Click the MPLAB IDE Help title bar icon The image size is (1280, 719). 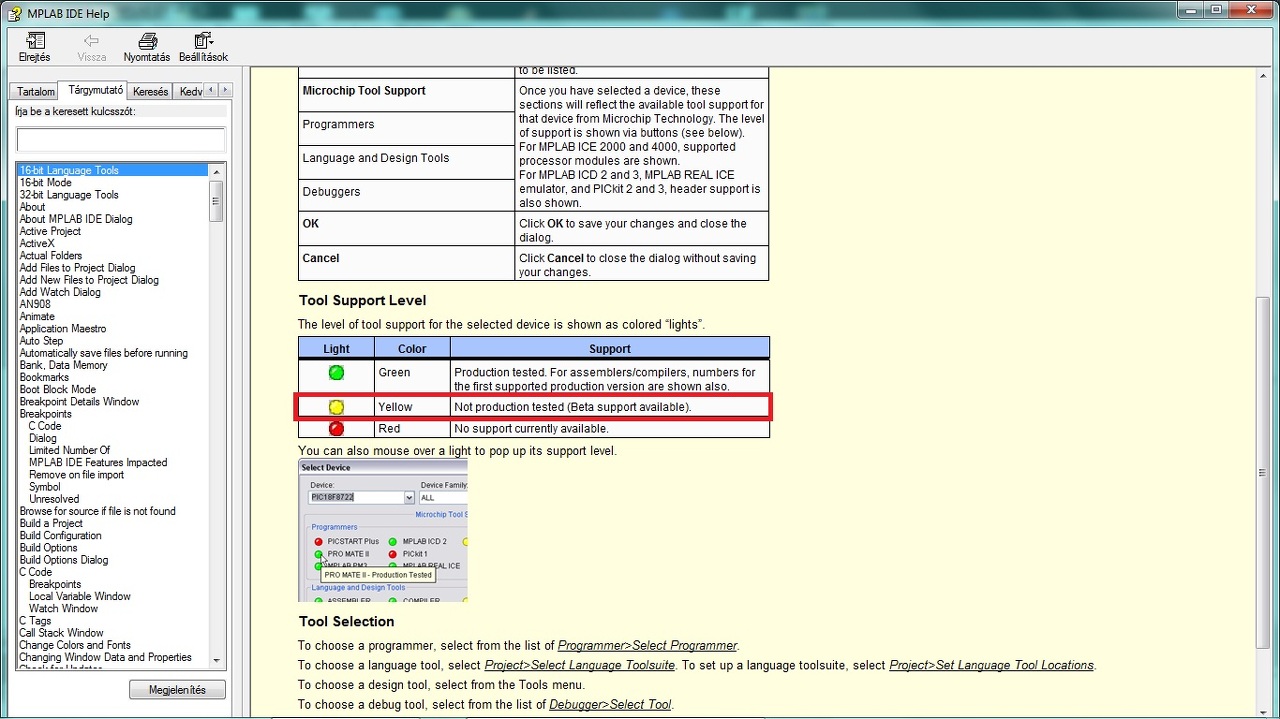click(x=14, y=13)
